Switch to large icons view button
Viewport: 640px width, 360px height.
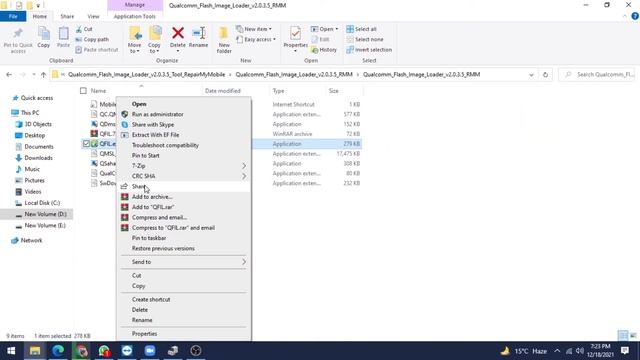coord(633,336)
